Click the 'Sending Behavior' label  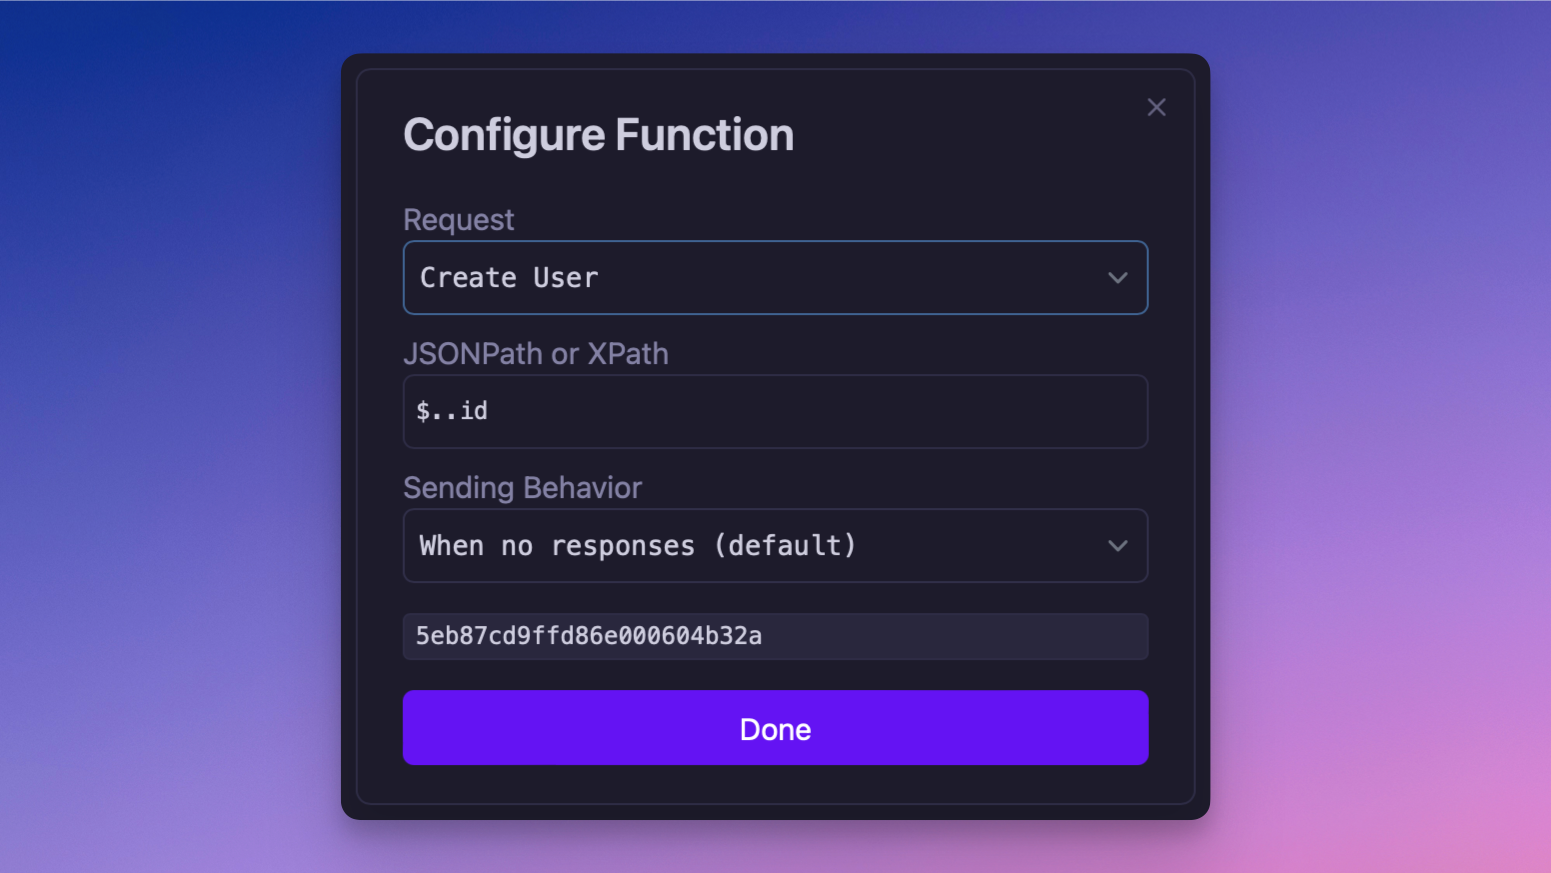[x=522, y=488]
